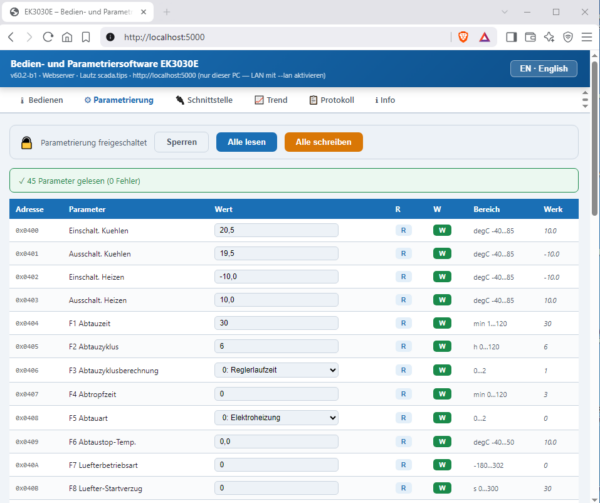Open the Brave Wallet icon
Screen dimensions: 600x503
tap(530, 37)
